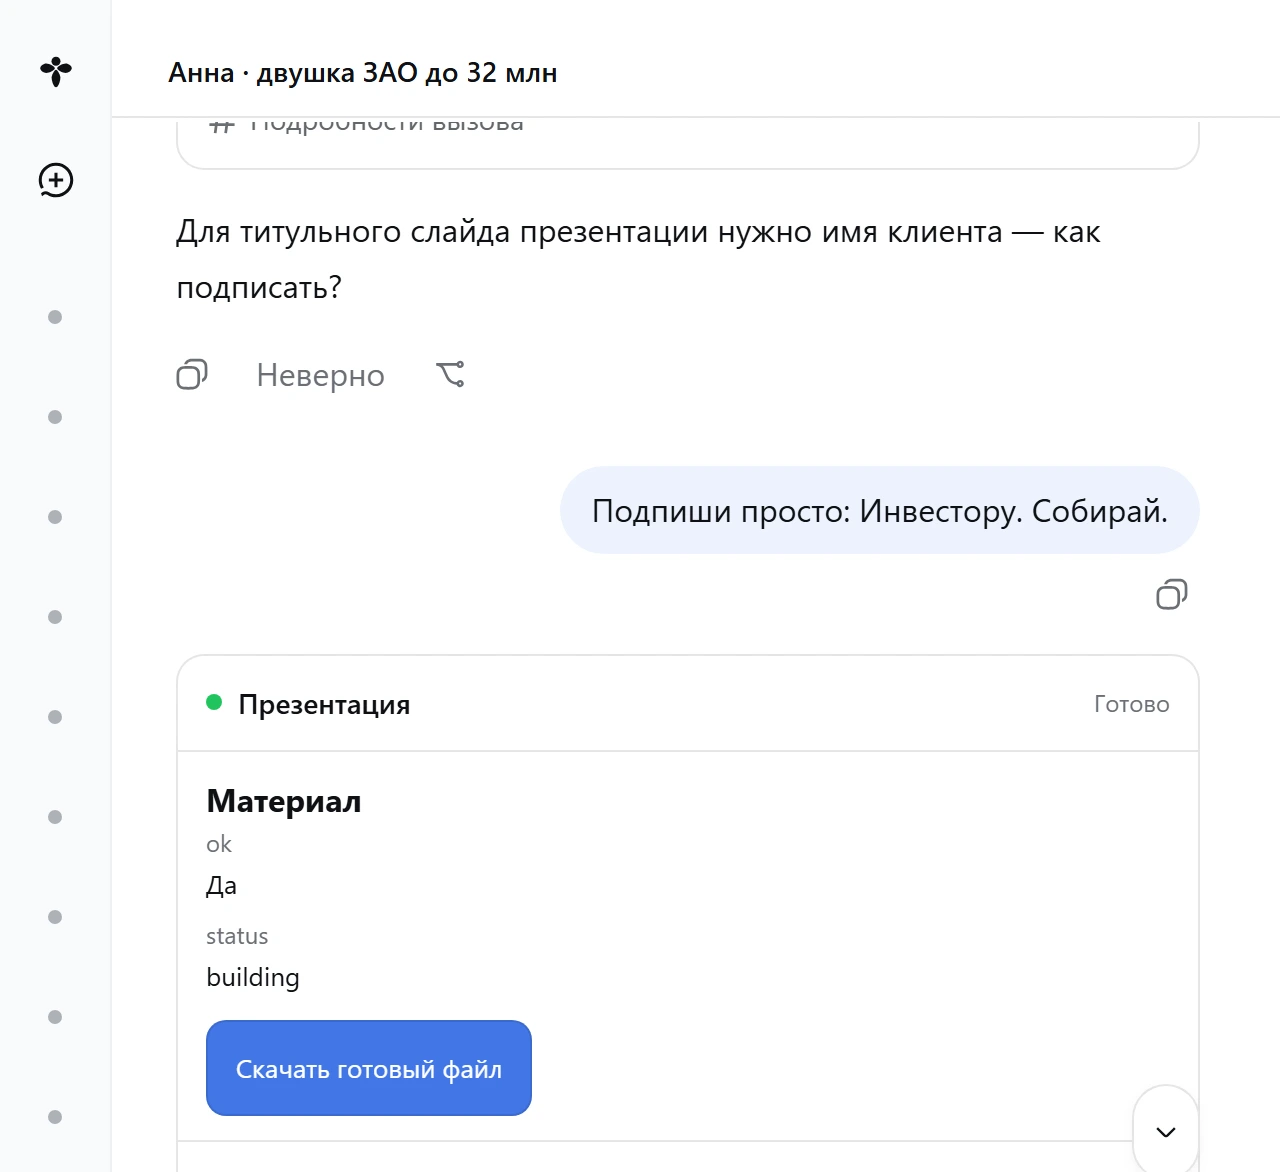Click the app logo in the sidebar
1280x1172 pixels.
(x=56, y=71)
